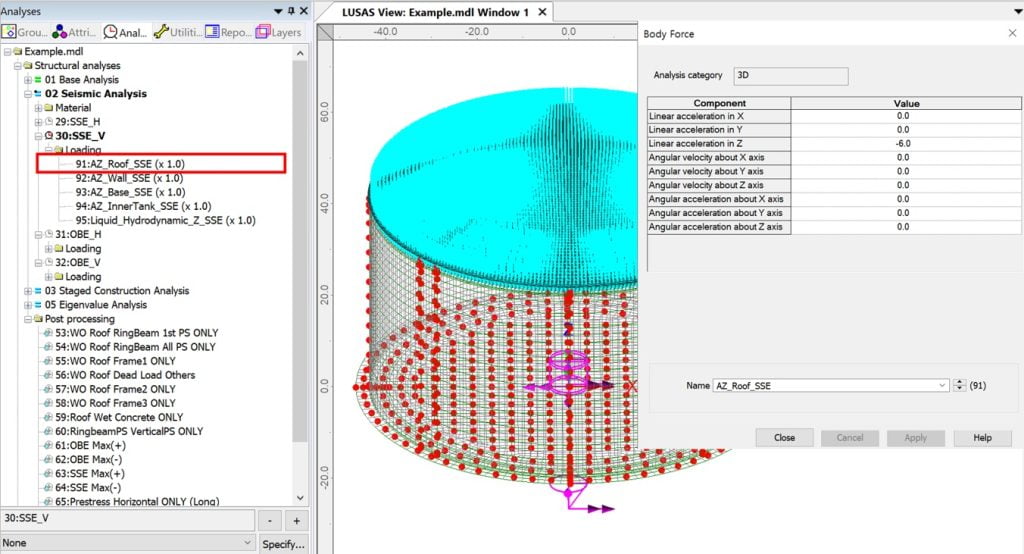This screenshot has width=1024, height=554.
Task: Select the LUSAS View Example.mdl Window 1 tab
Action: (434, 12)
